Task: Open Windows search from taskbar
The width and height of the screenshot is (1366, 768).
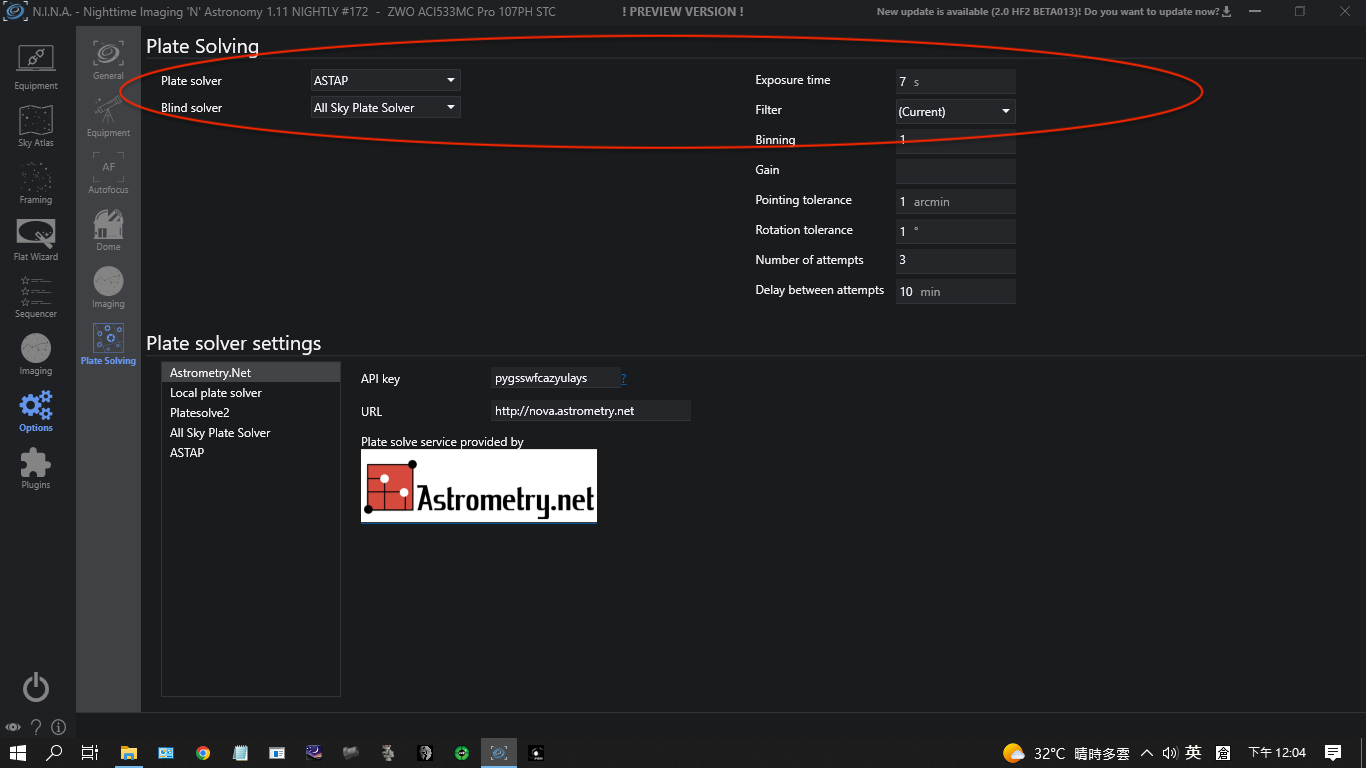Action: coord(55,752)
